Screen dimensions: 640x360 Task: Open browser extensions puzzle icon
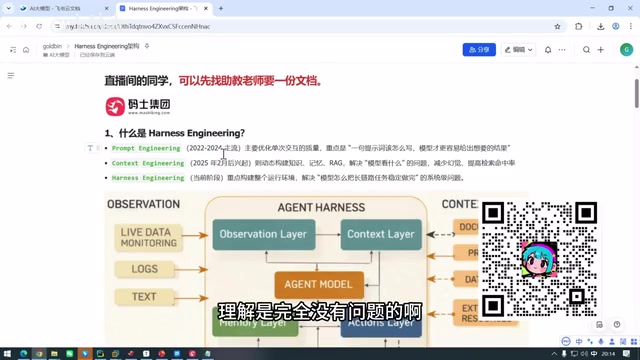[x=578, y=27]
